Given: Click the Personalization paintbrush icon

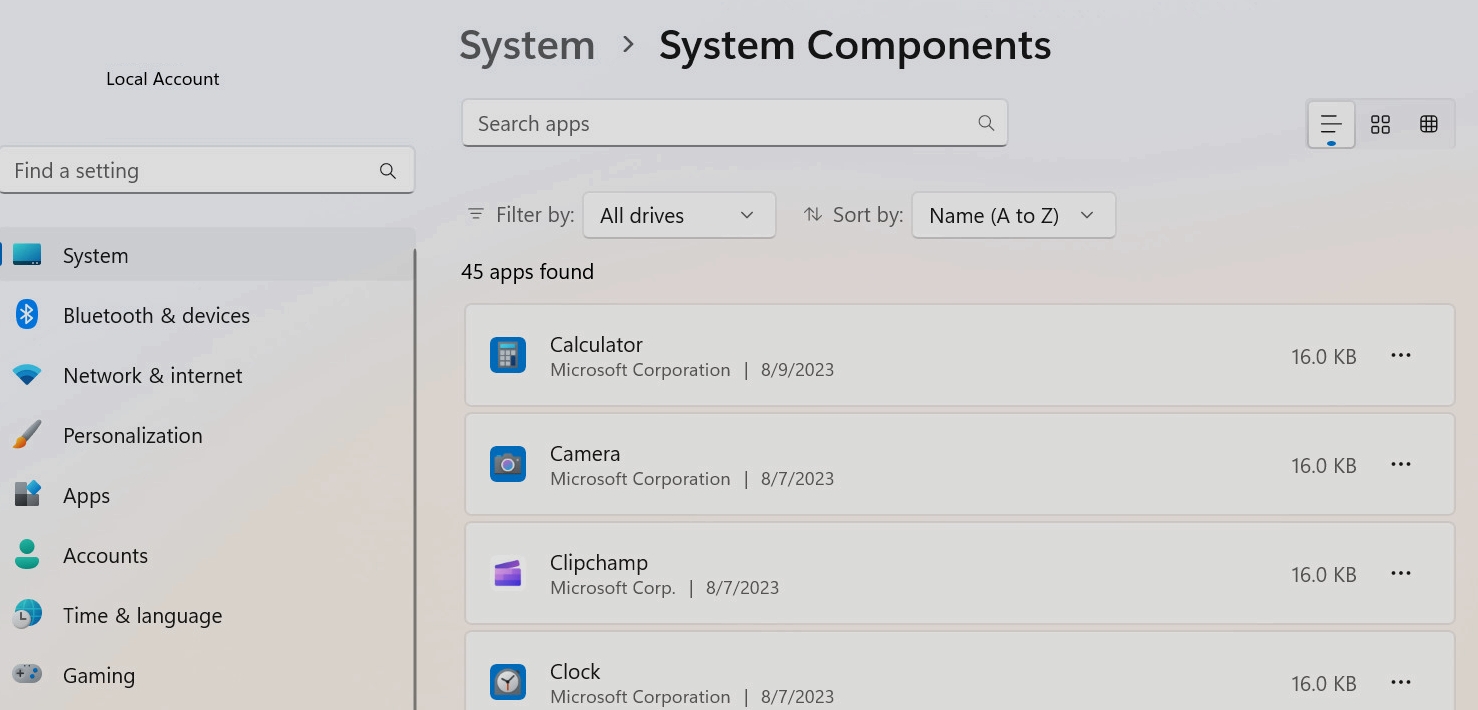Looking at the screenshot, I should pyautogui.click(x=27, y=435).
